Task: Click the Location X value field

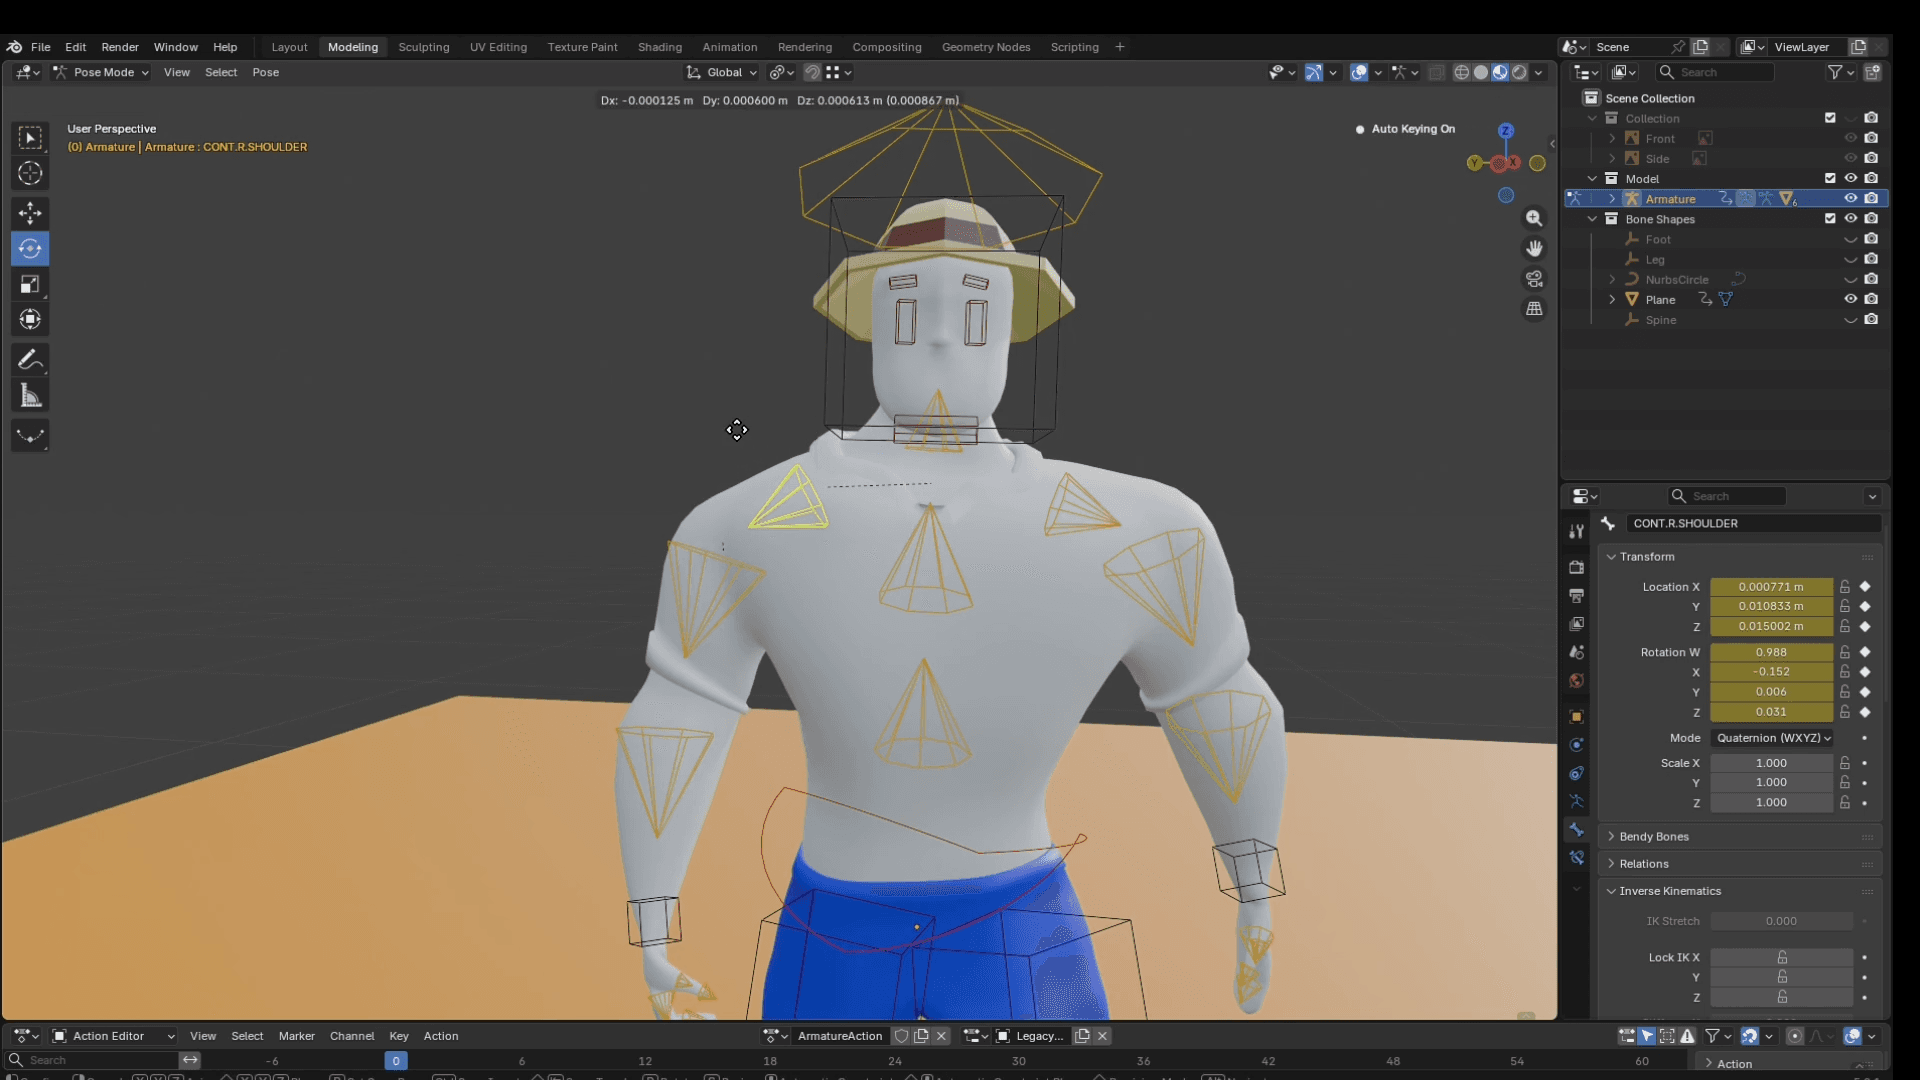Action: pyautogui.click(x=1770, y=587)
